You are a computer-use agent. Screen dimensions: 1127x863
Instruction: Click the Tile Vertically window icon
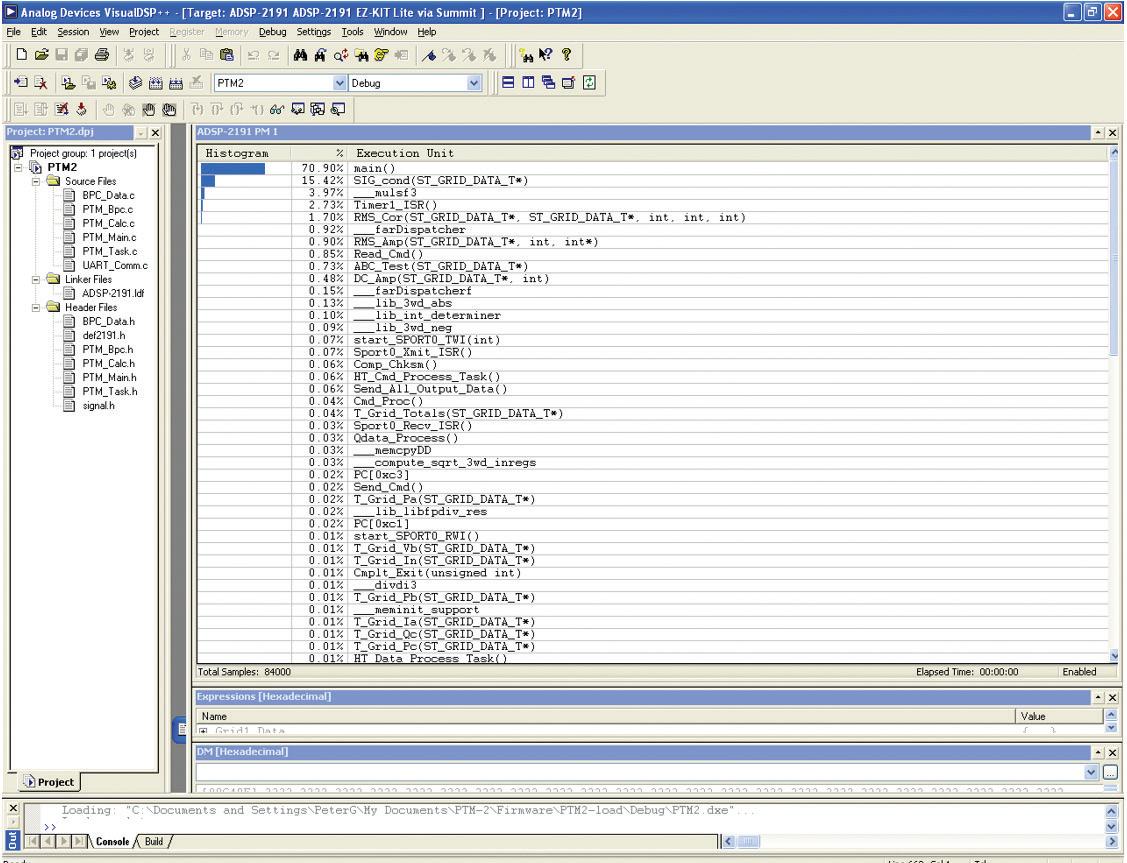(528, 83)
